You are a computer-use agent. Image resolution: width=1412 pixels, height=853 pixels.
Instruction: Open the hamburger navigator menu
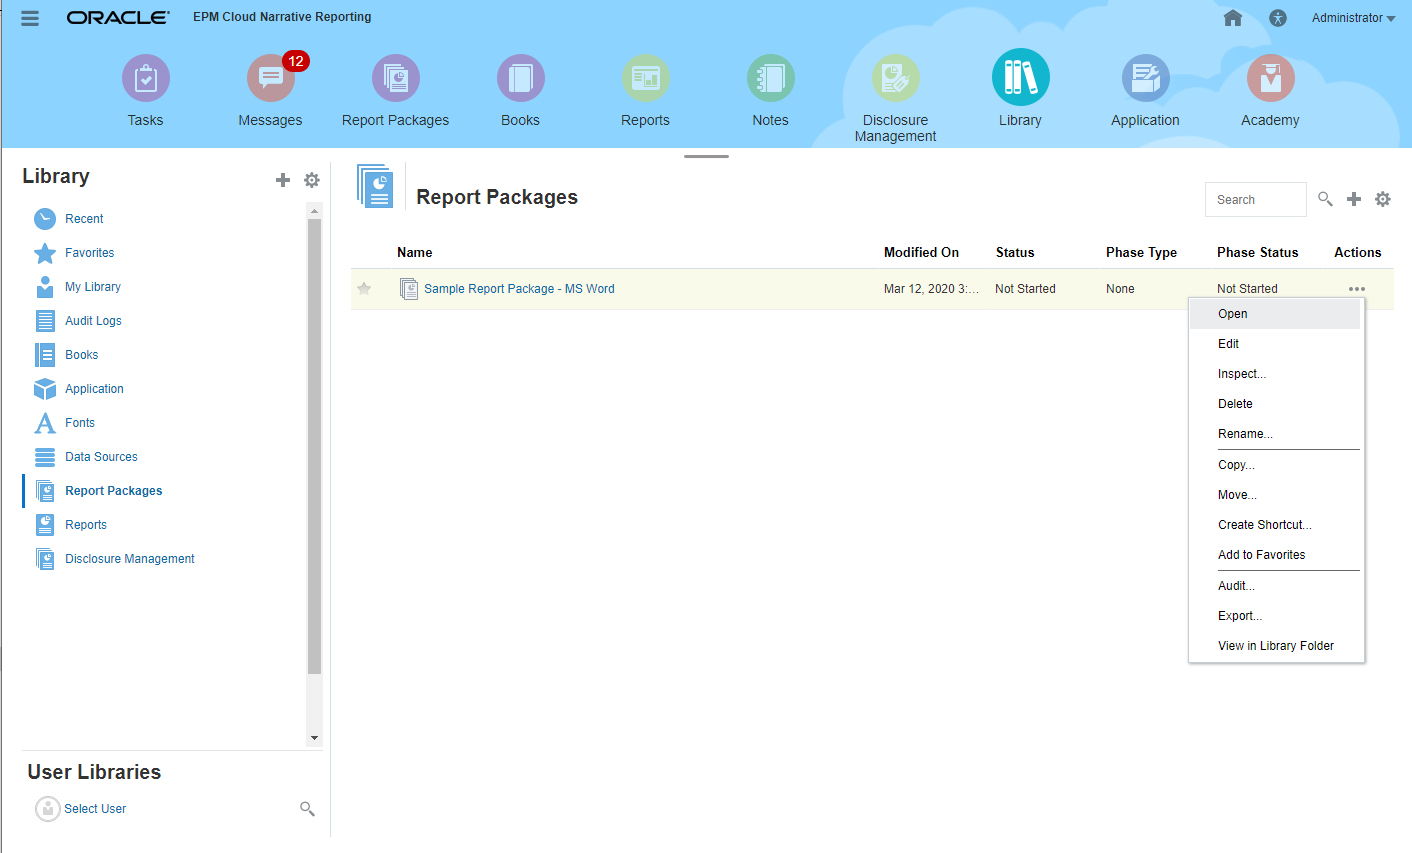[x=30, y=18]
